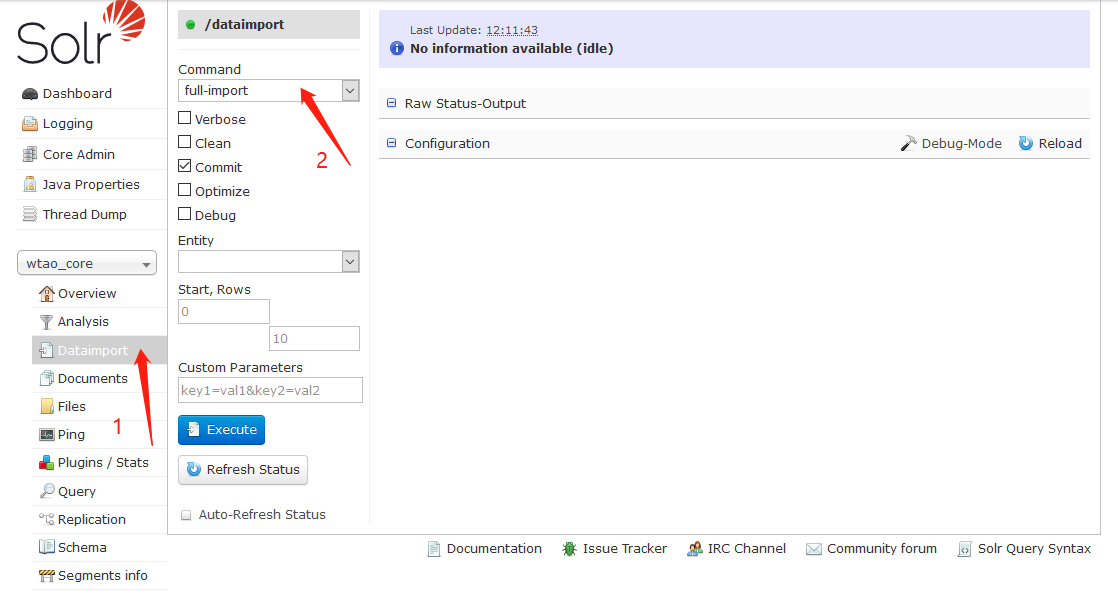
Task: Click the Community forum envelope icon
Action: coord(814,549)
